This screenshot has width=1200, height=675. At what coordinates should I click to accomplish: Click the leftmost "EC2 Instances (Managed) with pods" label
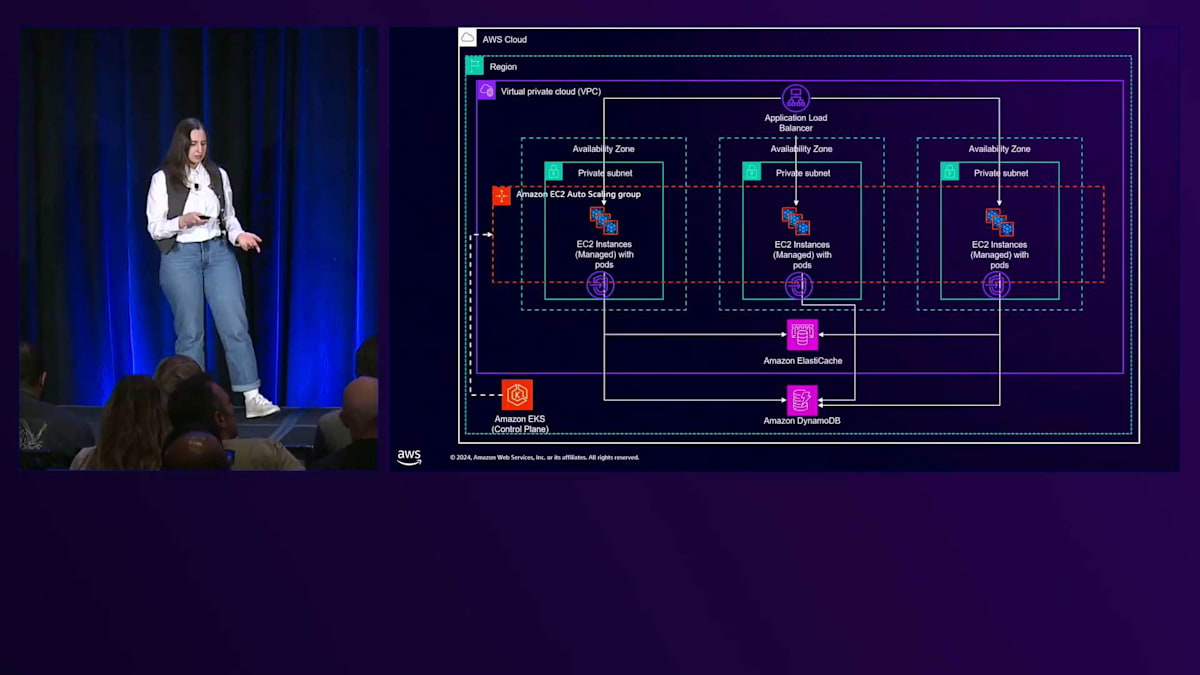604,255
